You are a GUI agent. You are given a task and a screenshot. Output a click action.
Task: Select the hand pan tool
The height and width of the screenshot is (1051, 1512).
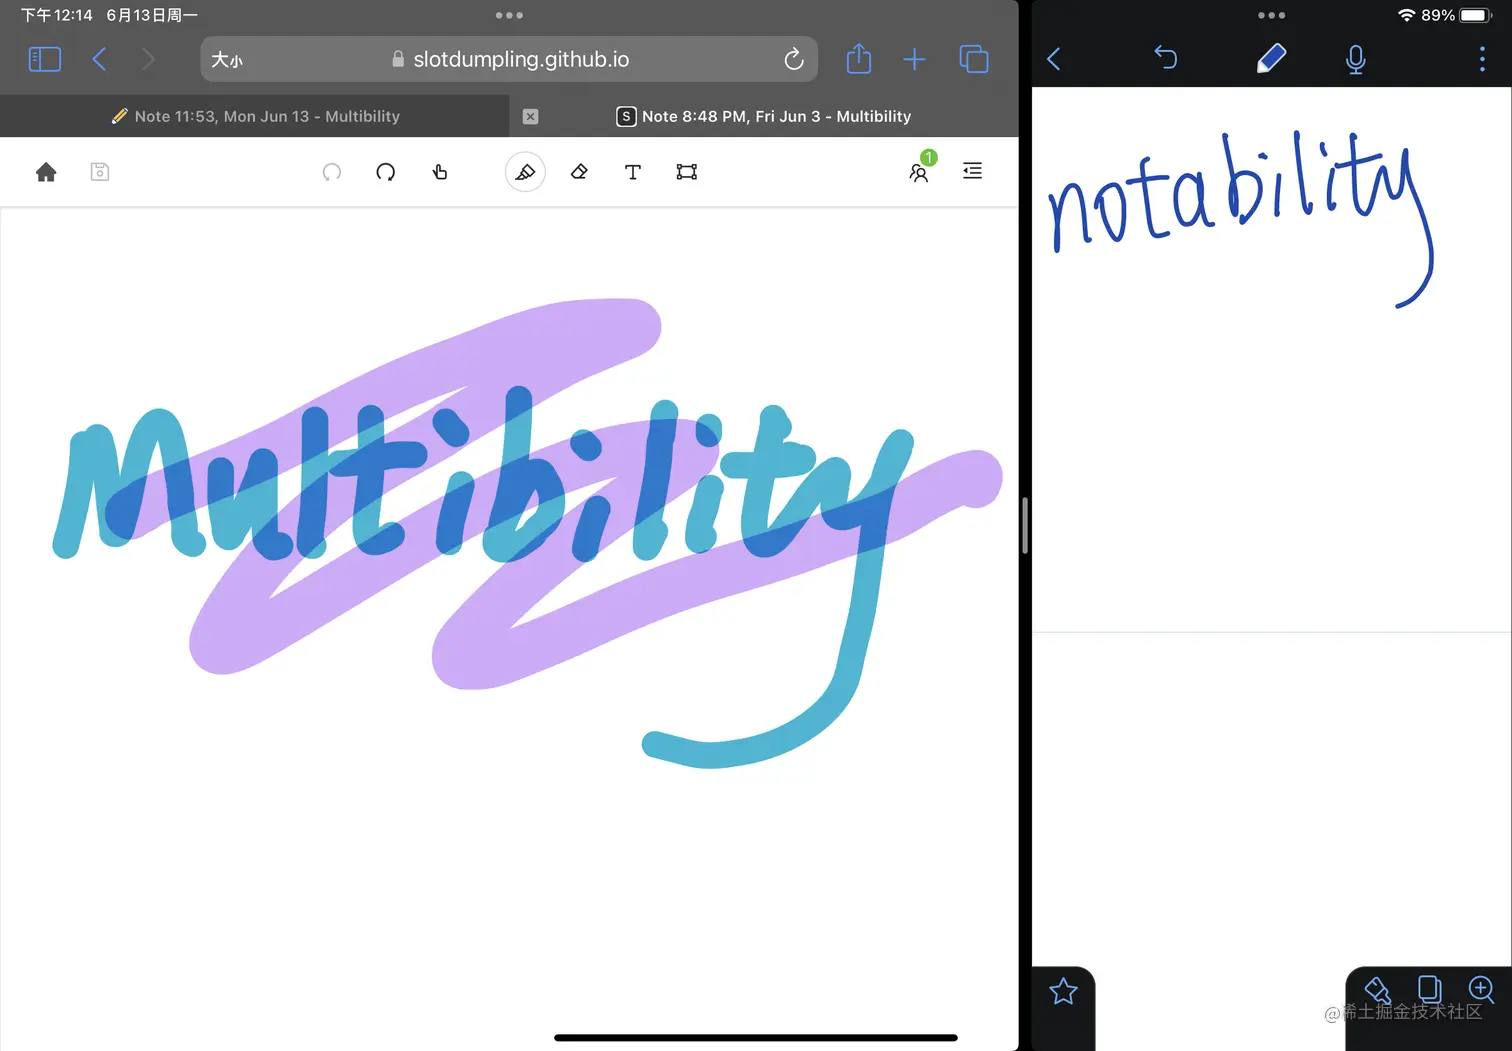440,172
